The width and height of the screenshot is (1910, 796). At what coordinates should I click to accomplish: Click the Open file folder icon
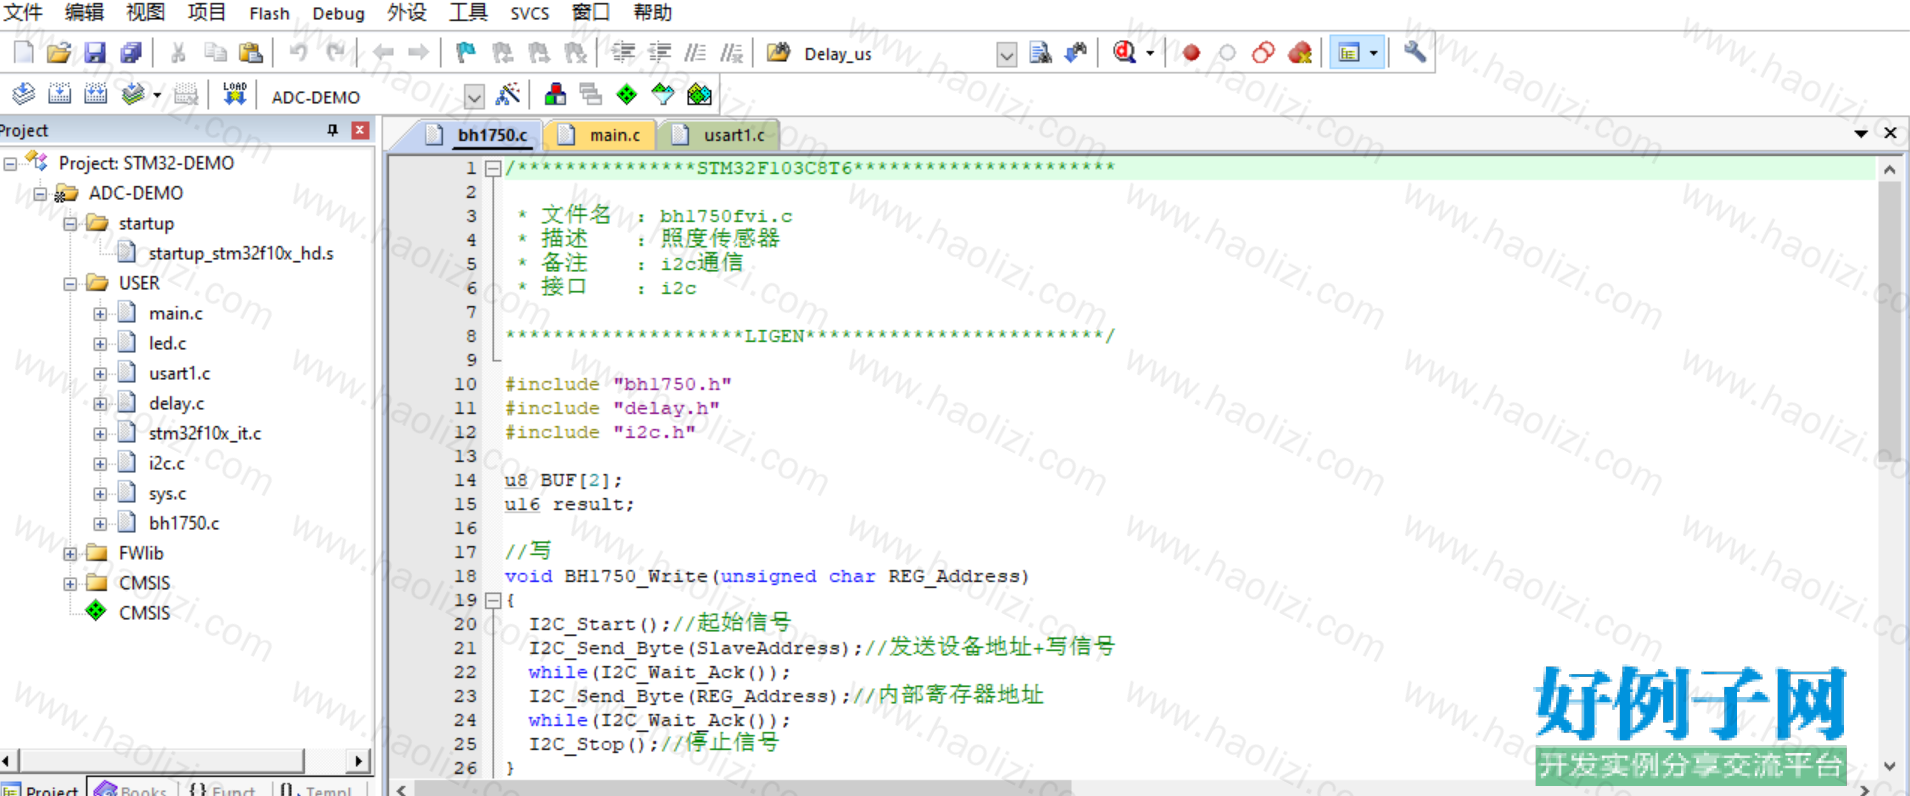(59, 53)
